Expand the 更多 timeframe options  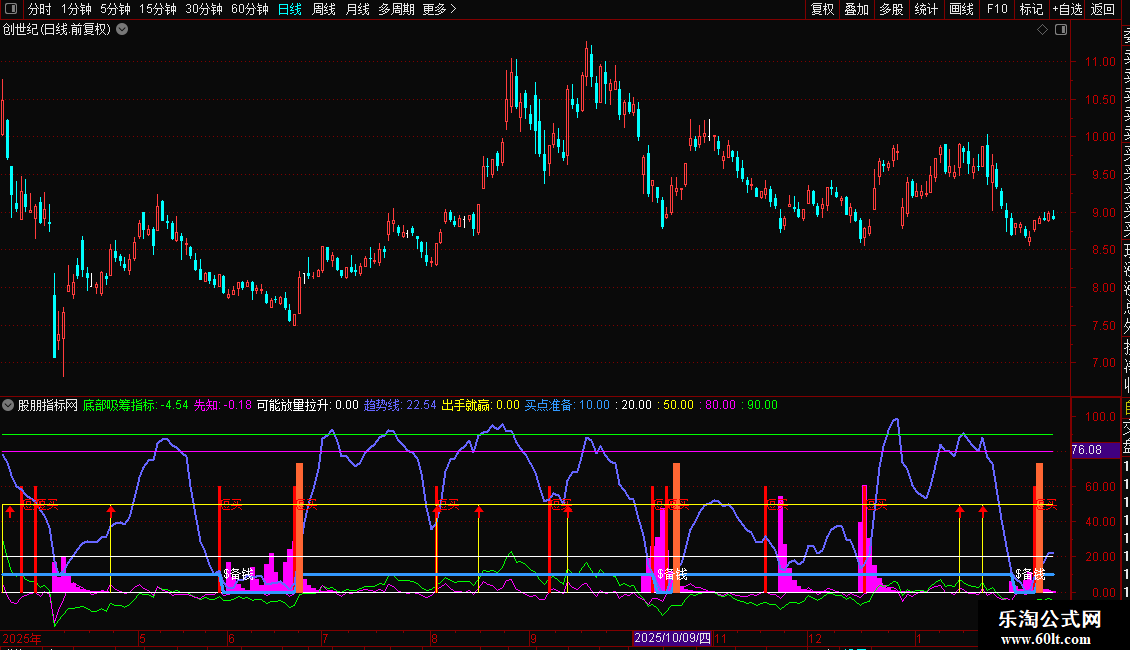click(x=439, y=9)
